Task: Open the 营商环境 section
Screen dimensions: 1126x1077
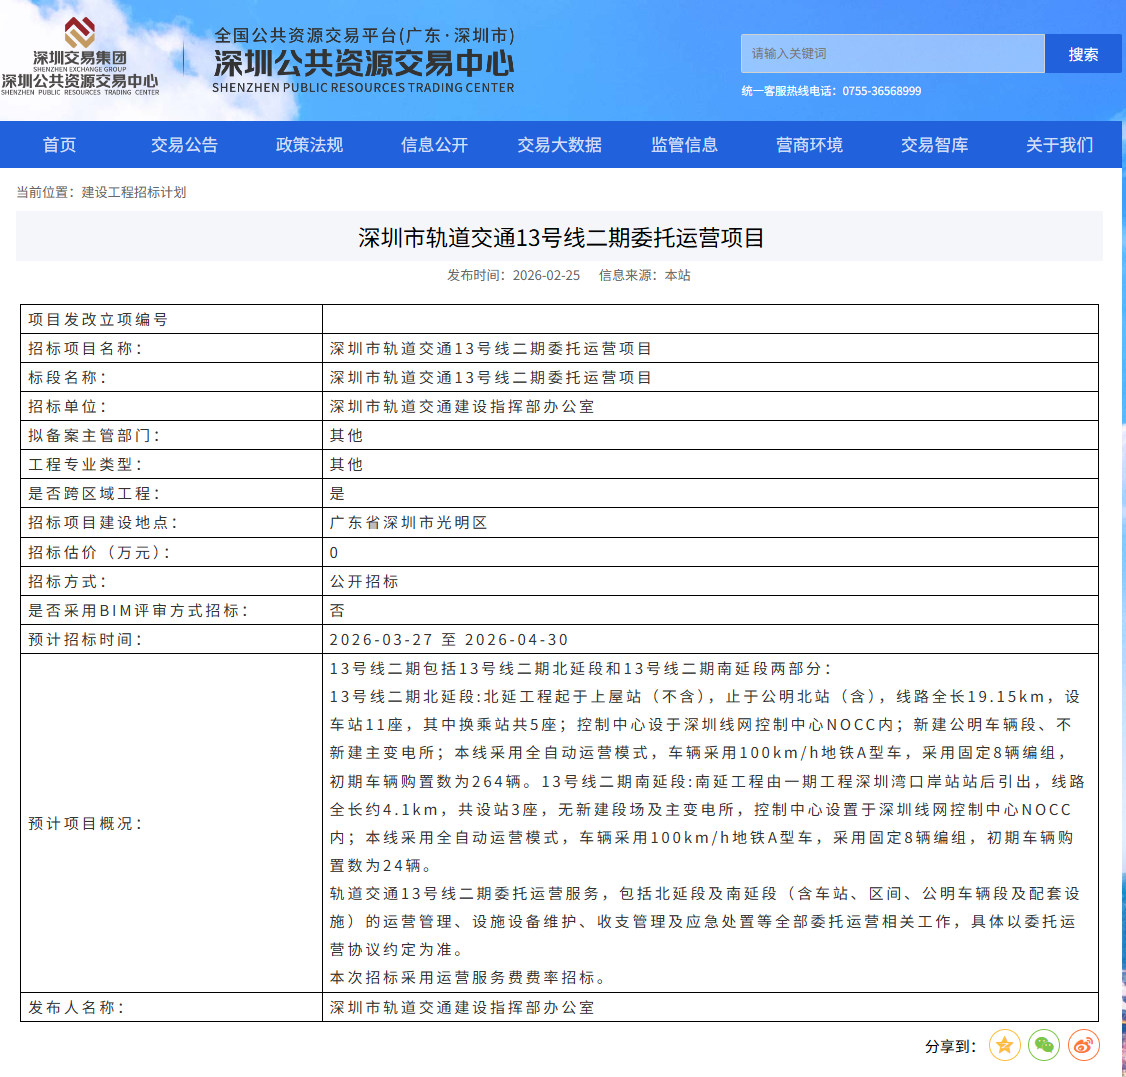Action: click(x=810, y=144)
